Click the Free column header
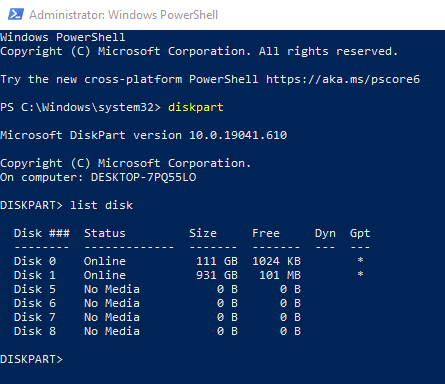Viewport: 445px width, 384px height. coord(266,233)
